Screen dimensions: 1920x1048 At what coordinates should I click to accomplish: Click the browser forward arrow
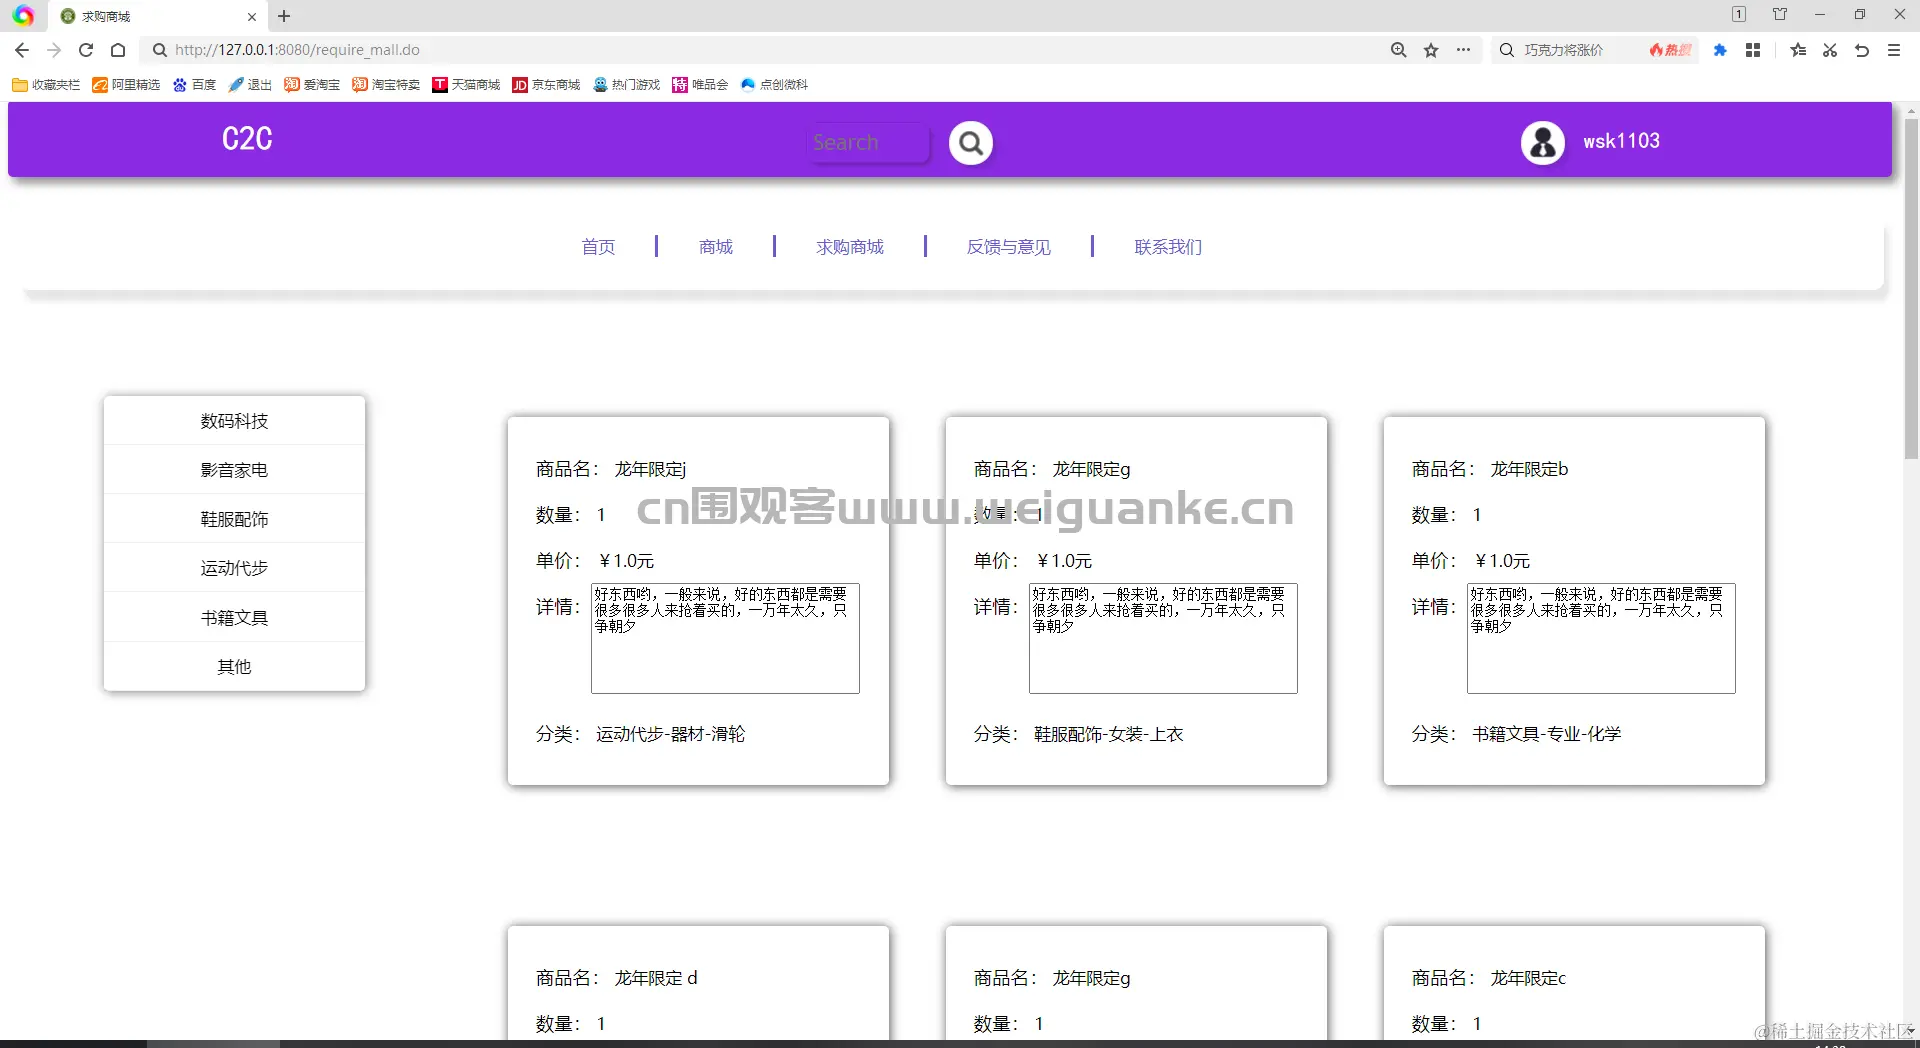54,50
